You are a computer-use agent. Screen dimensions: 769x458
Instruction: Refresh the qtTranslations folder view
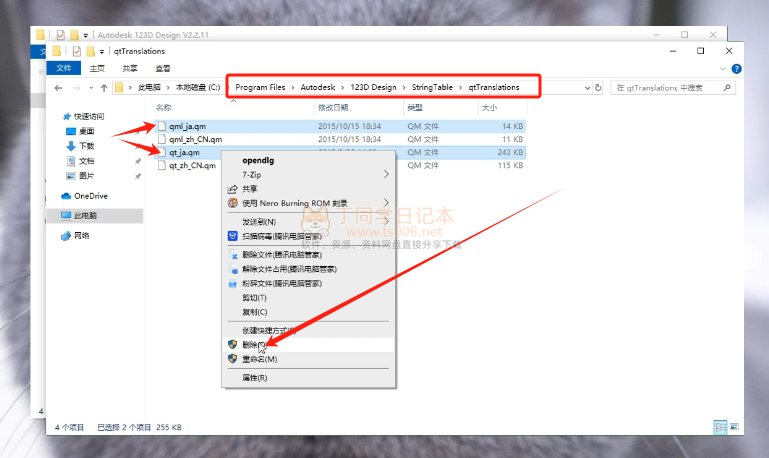pyautogui.click(x=598, y=88)
